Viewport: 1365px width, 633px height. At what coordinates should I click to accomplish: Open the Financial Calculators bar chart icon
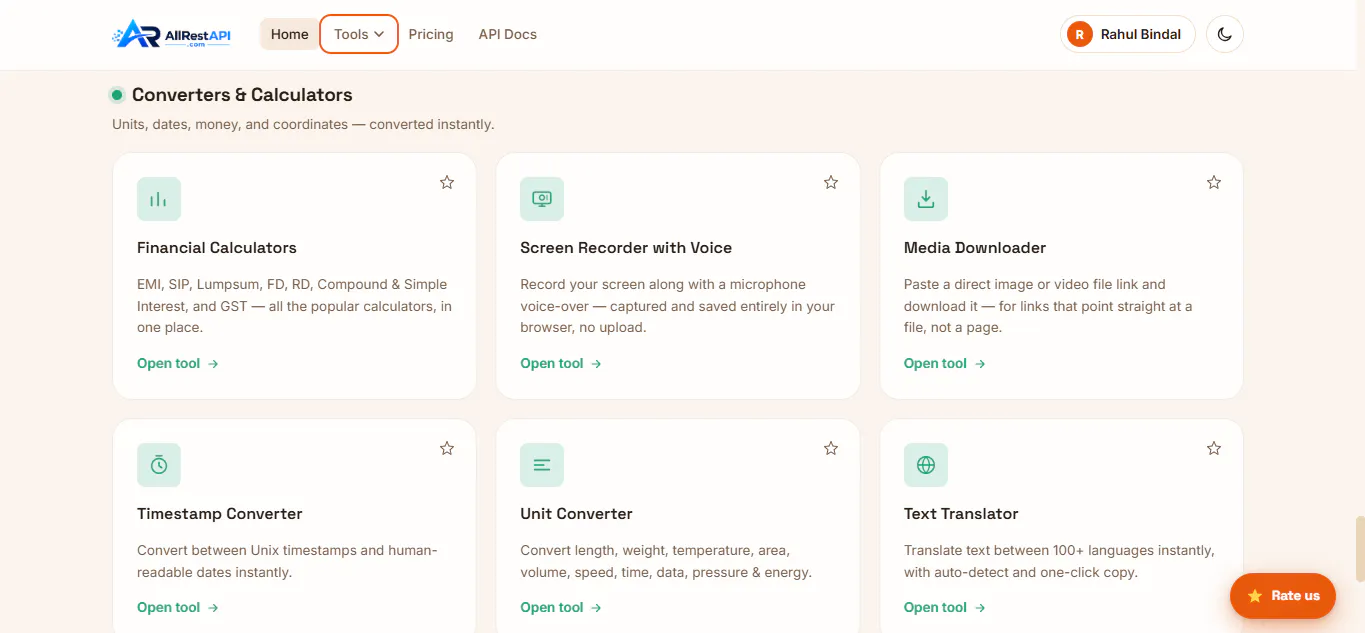[159, 199]
